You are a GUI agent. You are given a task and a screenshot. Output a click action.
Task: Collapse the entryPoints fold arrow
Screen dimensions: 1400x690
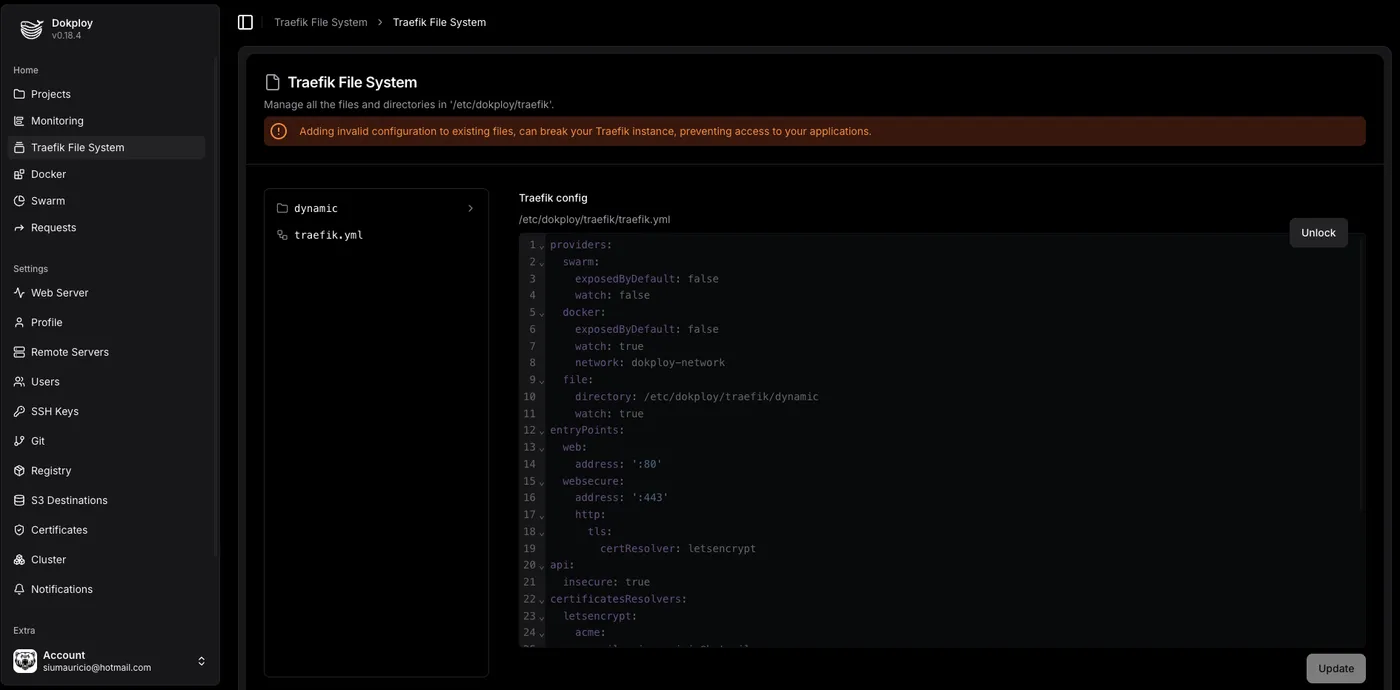click(x=542, y=431)
